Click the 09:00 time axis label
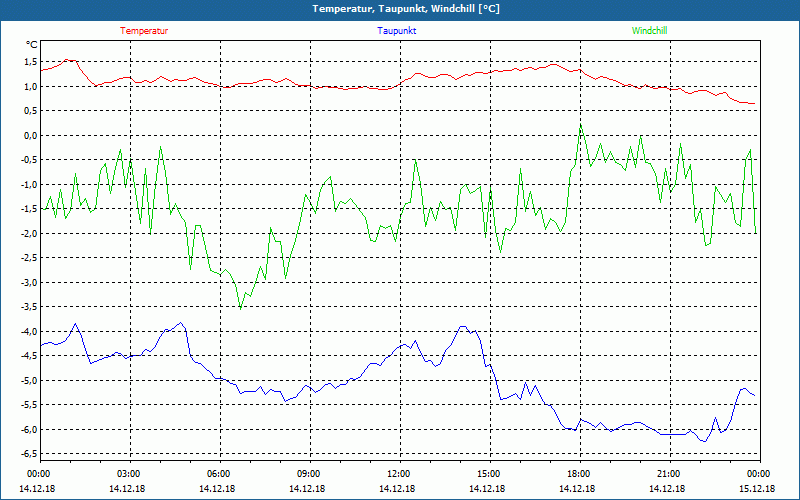The height and width of the screenshot is (500, 800). click(307, 474)
